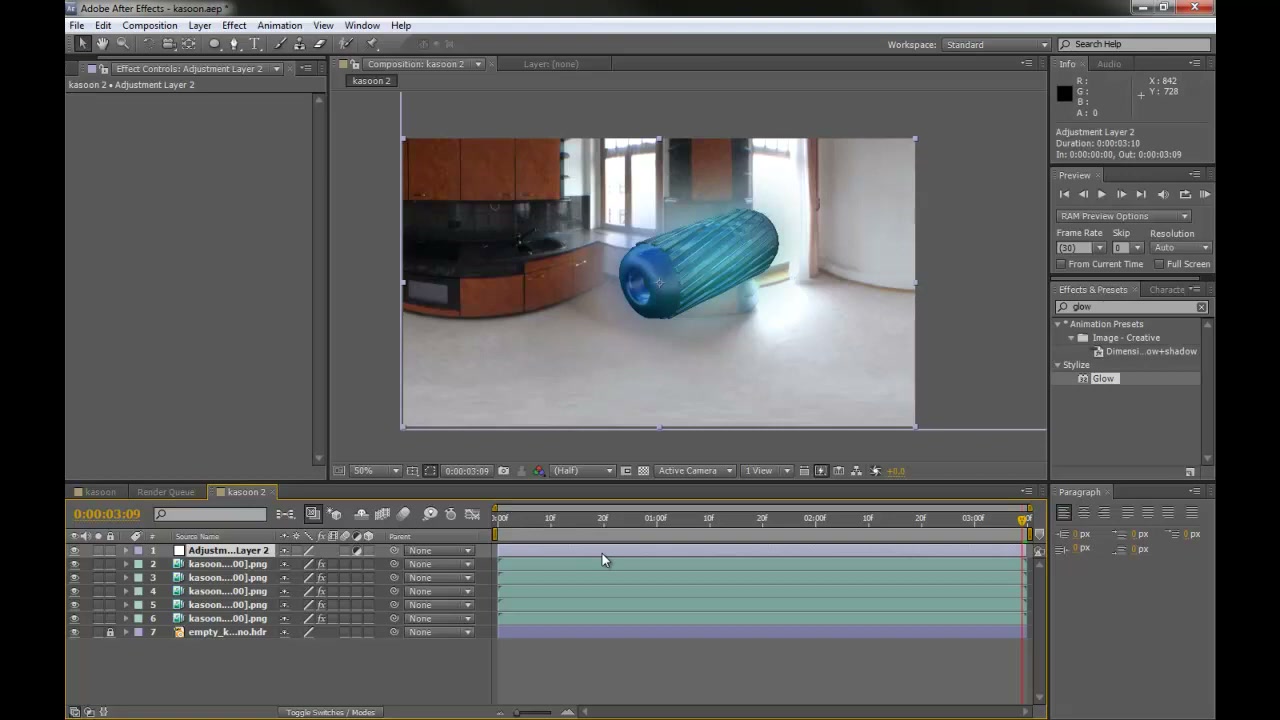
Task: Open the 50% magnification dropdown
Action: coord(375,471)
